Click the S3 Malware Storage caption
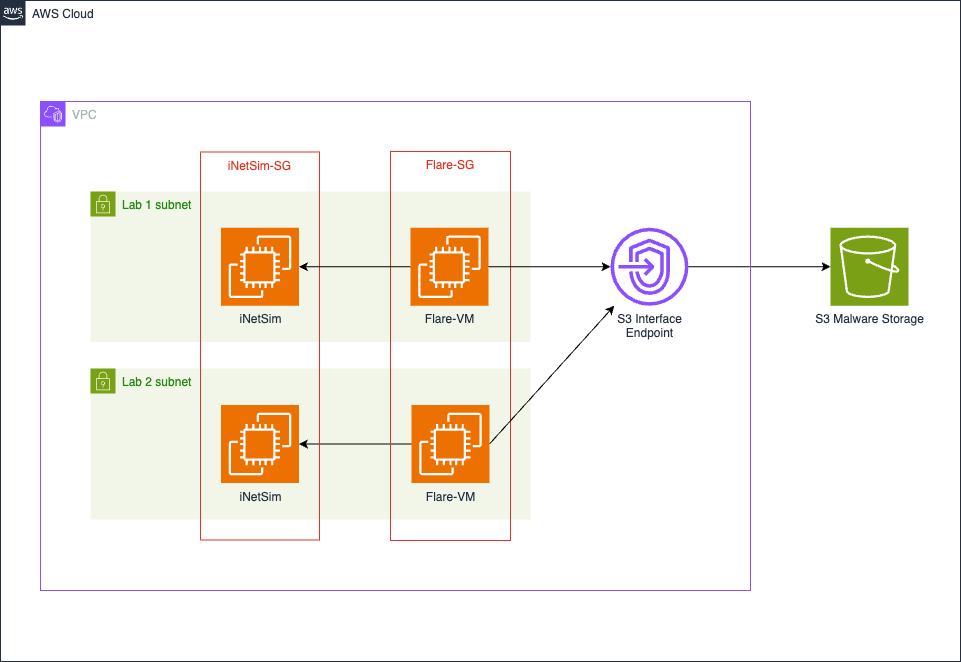 (x=869, y=319)
